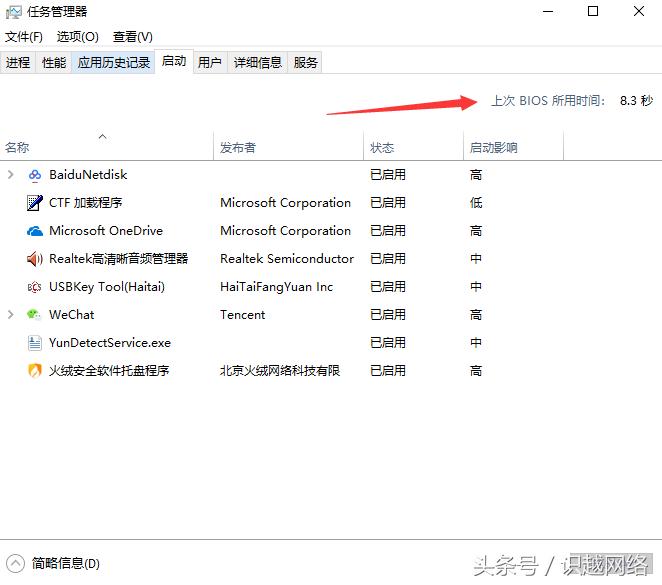The height and width of the screenshot is (585, 662).
Task: Open the 查看(V) menu
Action: 133,37
